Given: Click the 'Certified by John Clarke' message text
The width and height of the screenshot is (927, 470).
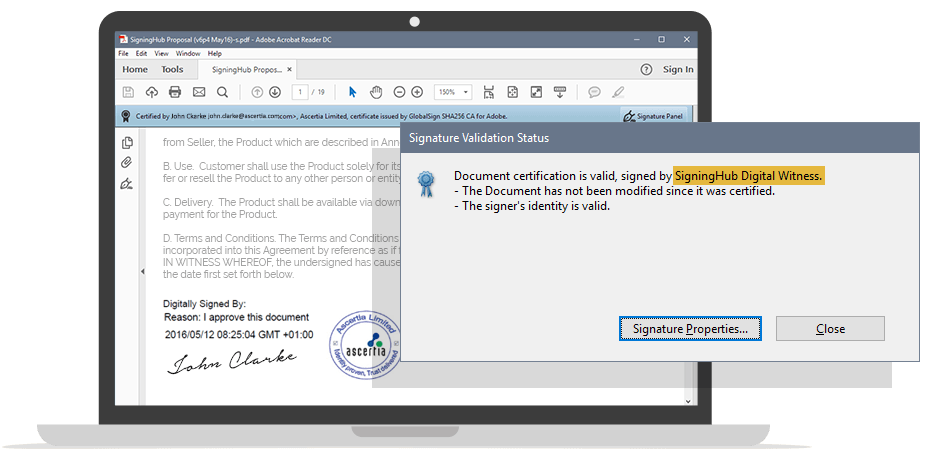Looking at the screenshot, I should (322, 116).
